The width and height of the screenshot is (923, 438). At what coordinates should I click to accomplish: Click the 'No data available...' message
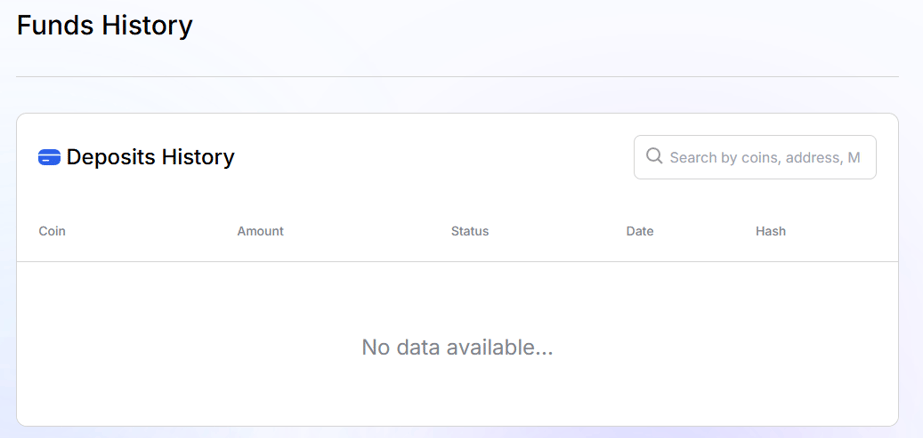pyautogui.click(x=457, y=347)
